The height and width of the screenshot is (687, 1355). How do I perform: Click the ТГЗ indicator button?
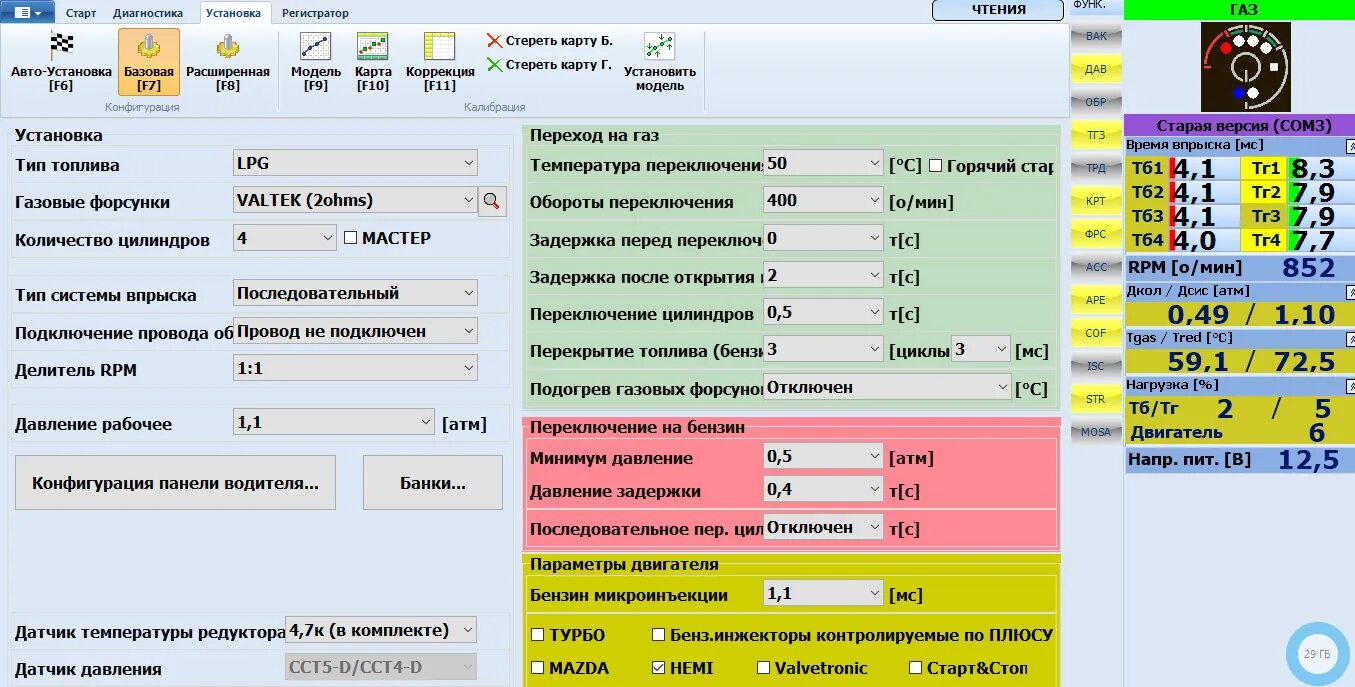click(x=1096, y=135)
